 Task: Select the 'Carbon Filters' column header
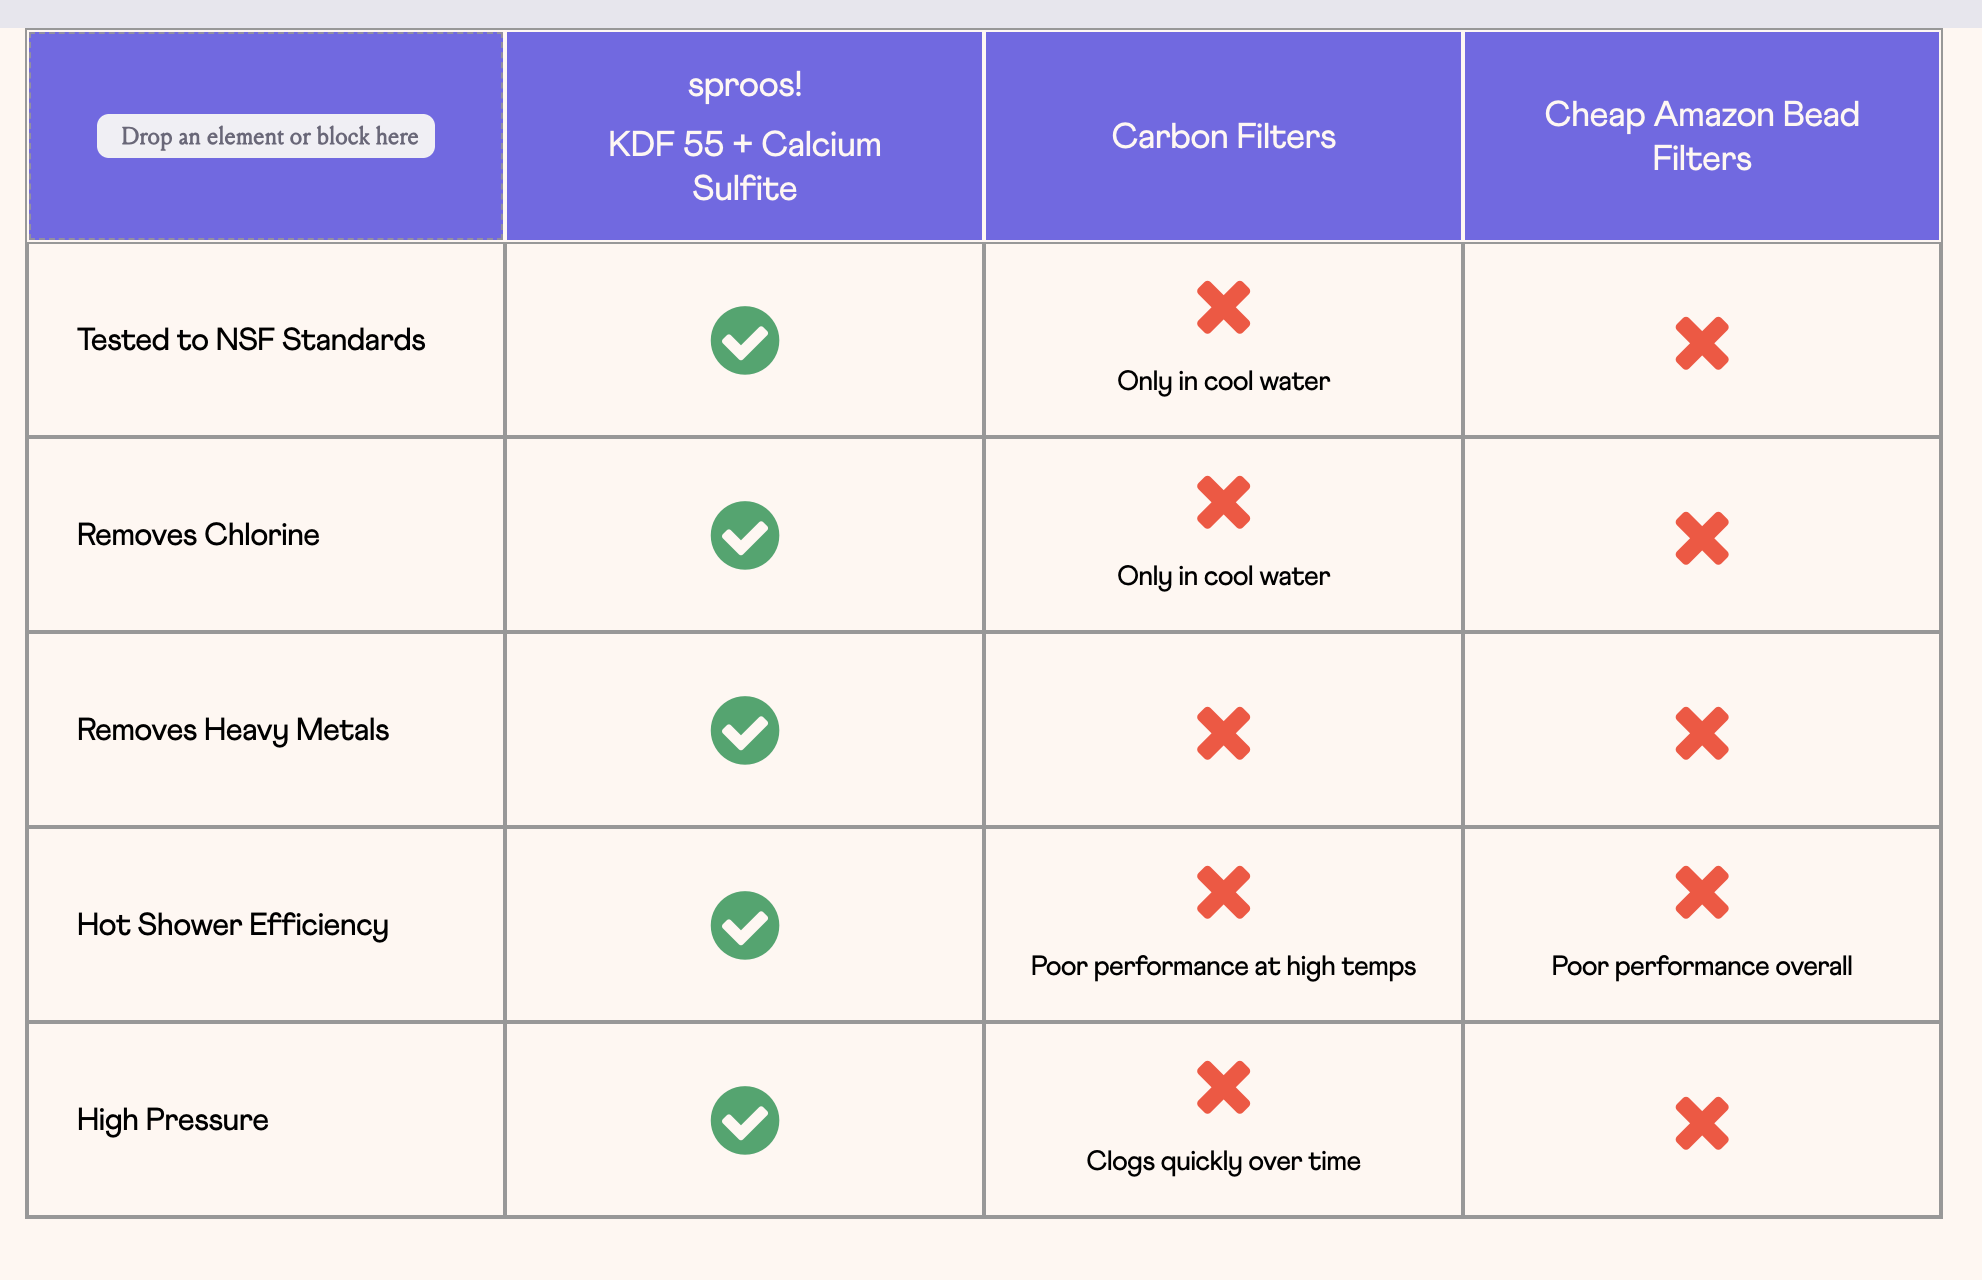click(x=1224, y=136)
